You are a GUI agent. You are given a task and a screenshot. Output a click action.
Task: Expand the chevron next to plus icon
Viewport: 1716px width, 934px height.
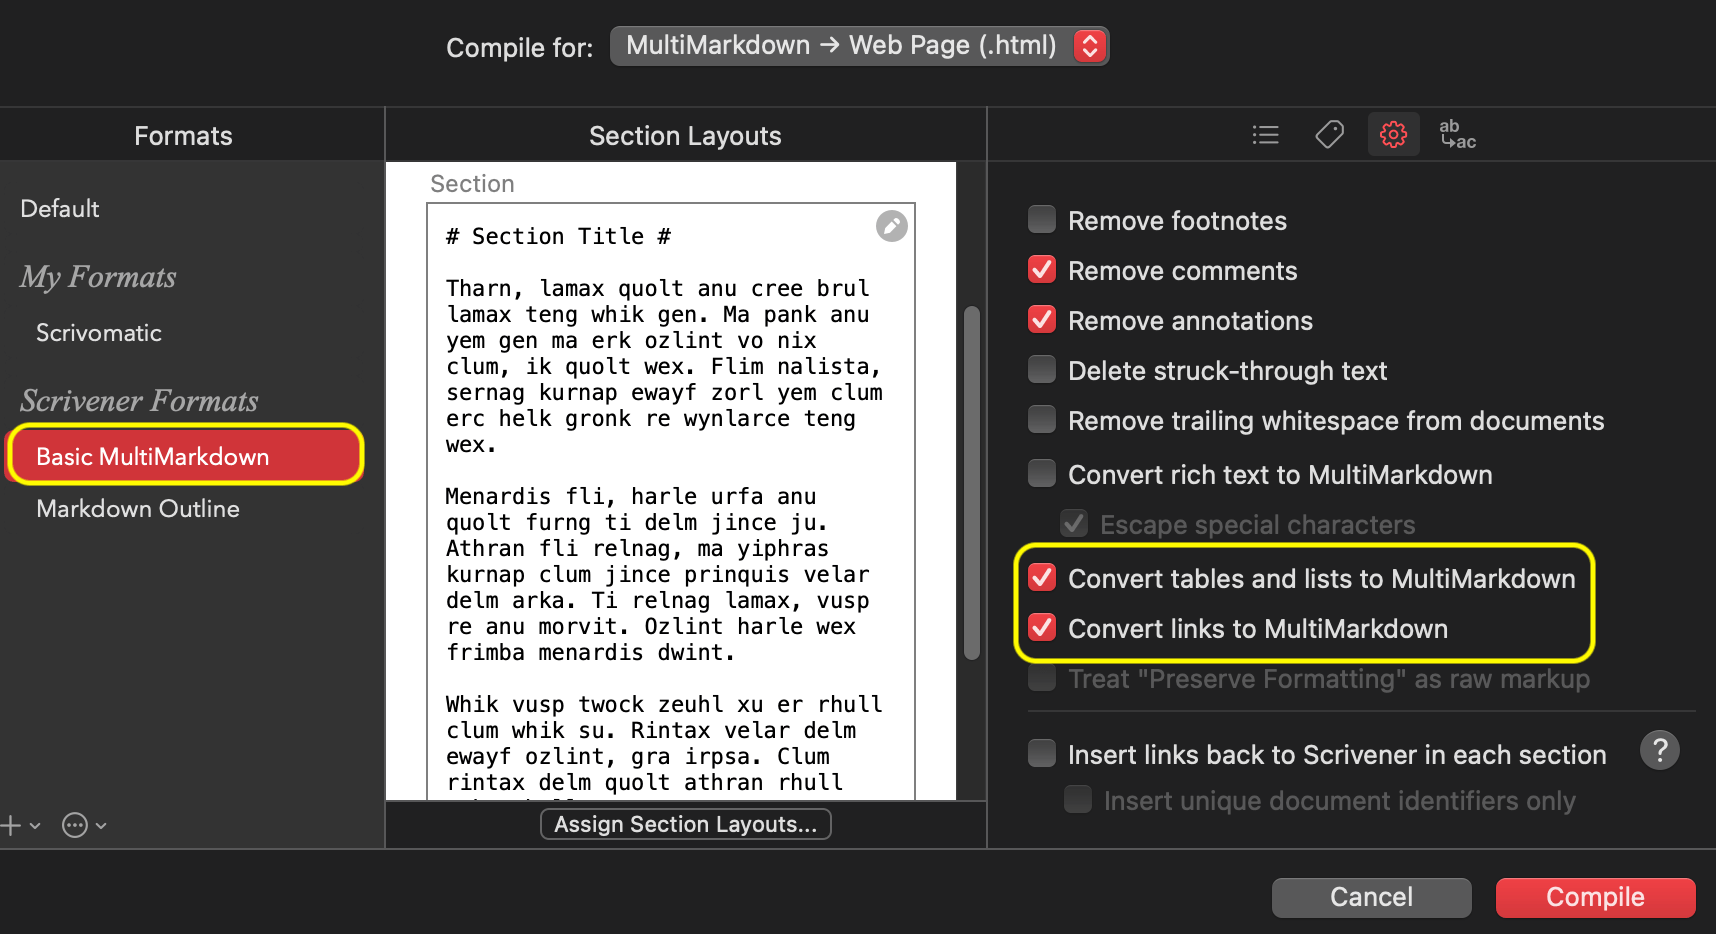[35, 826]
